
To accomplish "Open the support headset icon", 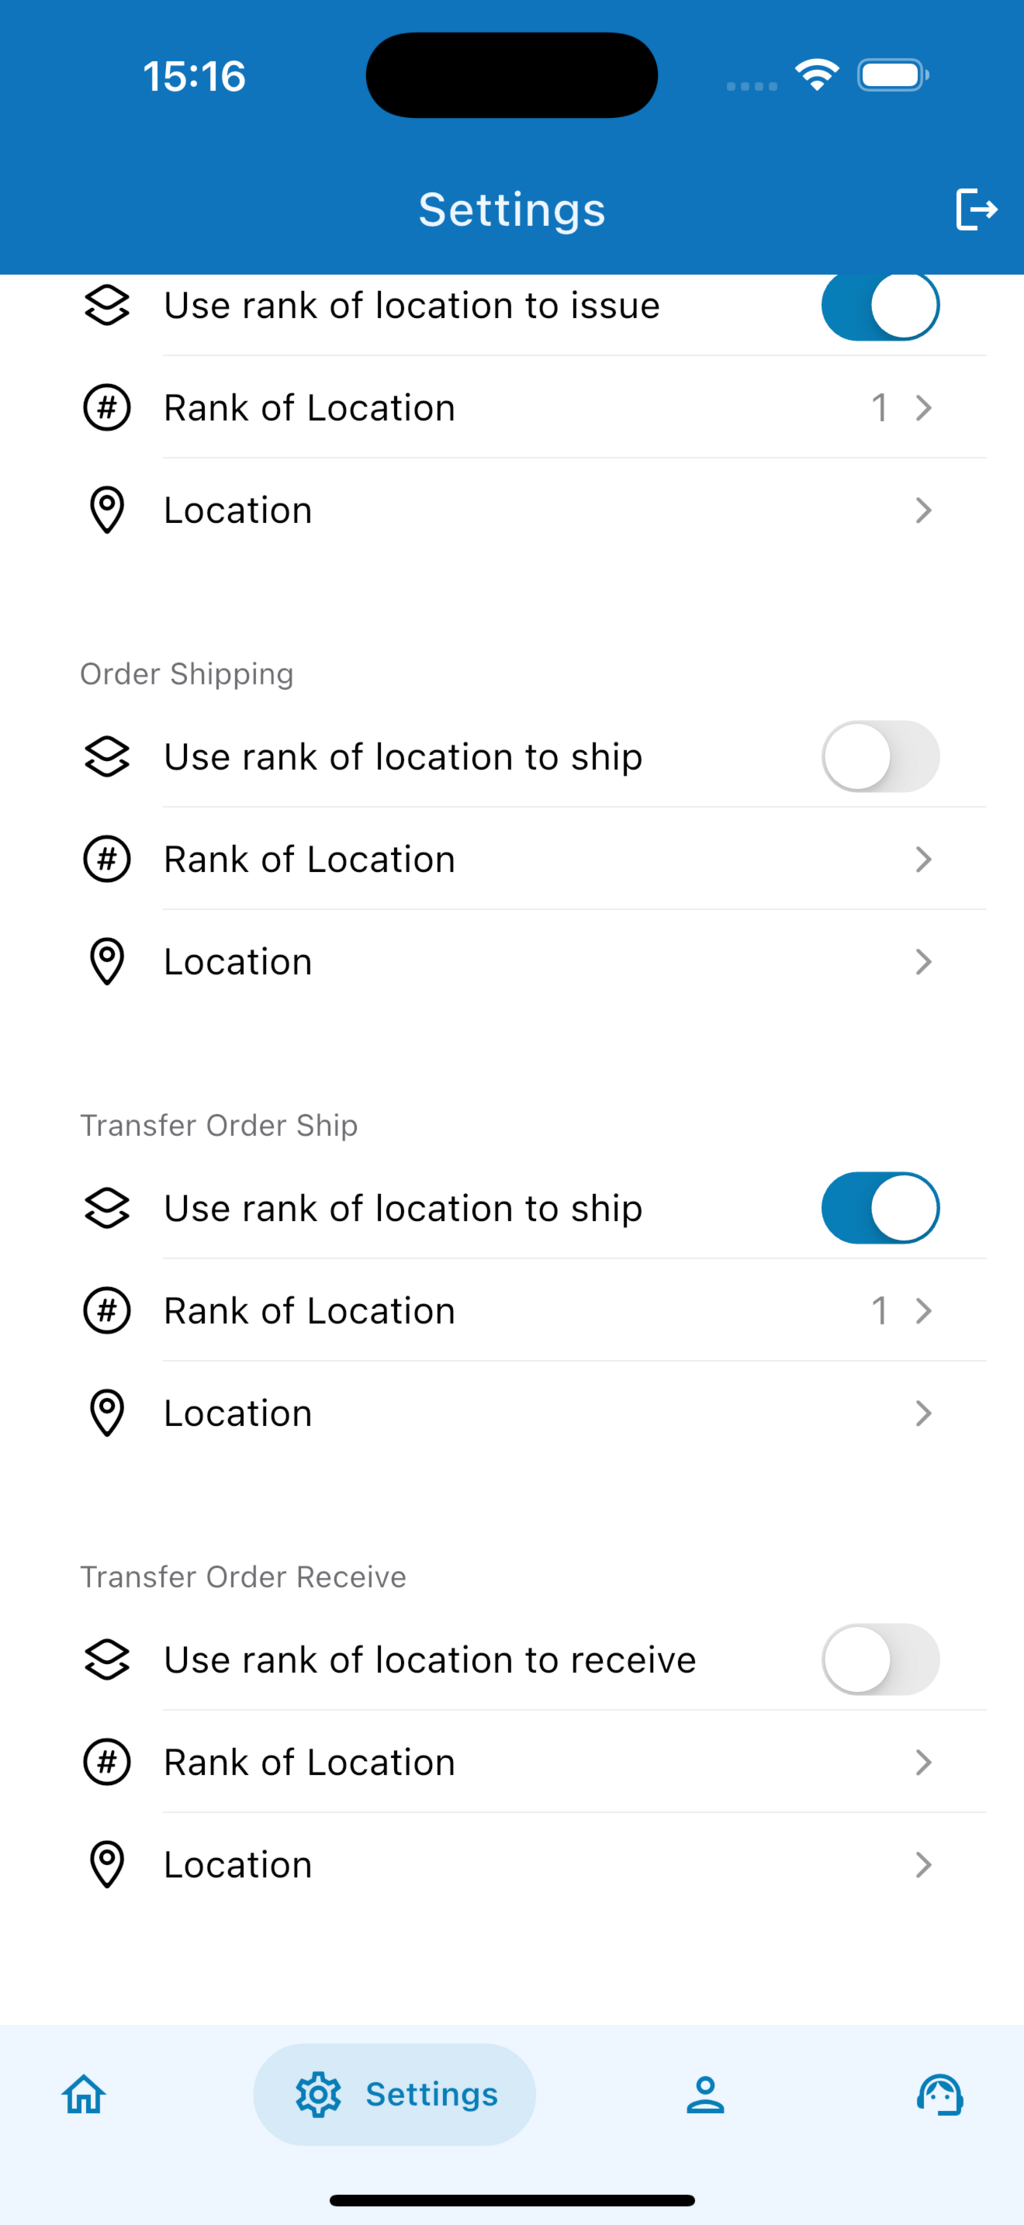I will click(x=940, y=2094).
